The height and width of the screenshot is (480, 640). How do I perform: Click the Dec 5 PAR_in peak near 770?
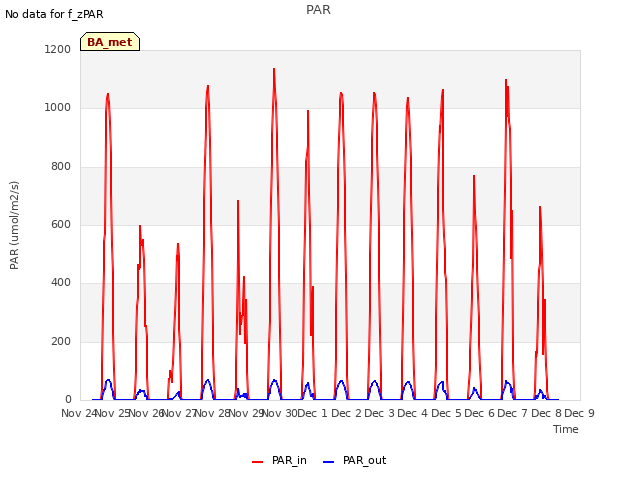point(474,176)
